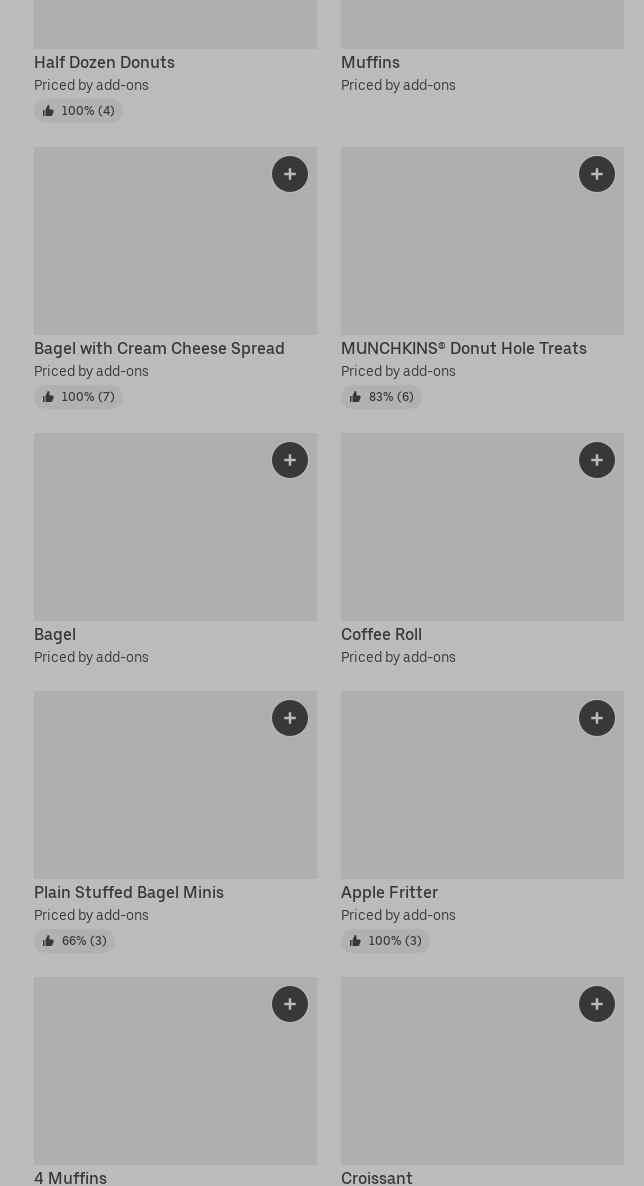Image resolution: width=644 pixels, height=1186 pixels.
Task: Open Half Dozen Donuts item
Action: click(104, 62)
